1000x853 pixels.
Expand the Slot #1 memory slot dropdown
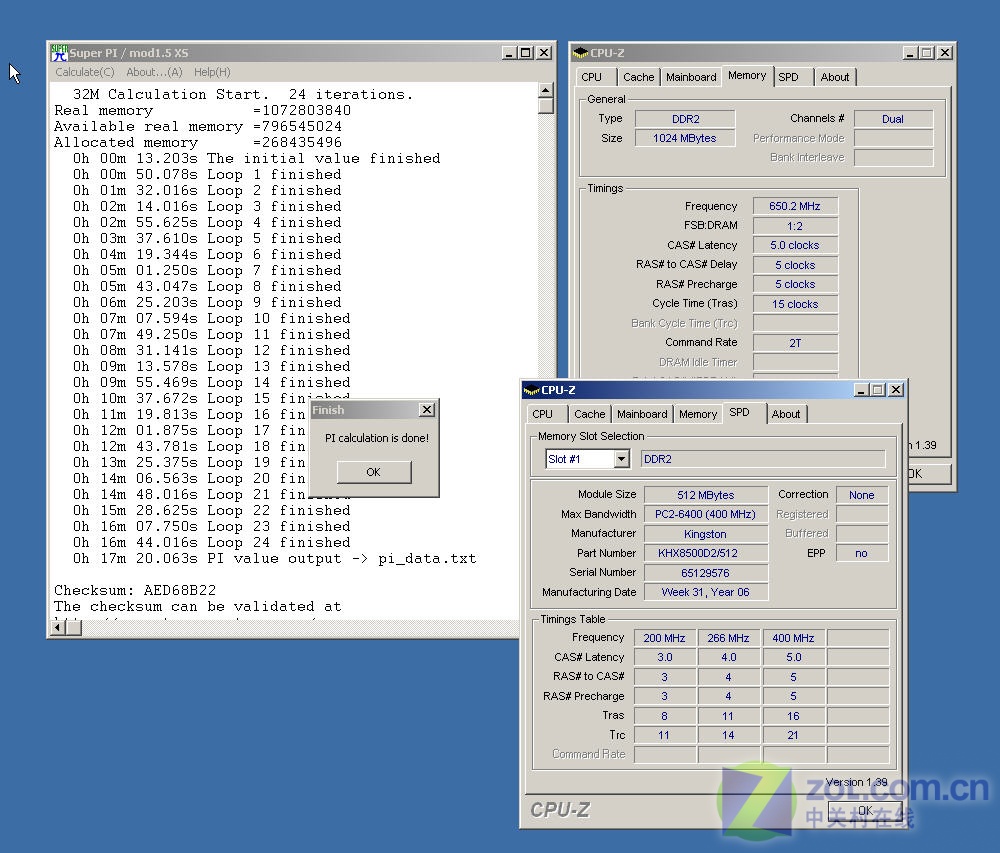tap(622, 459)
